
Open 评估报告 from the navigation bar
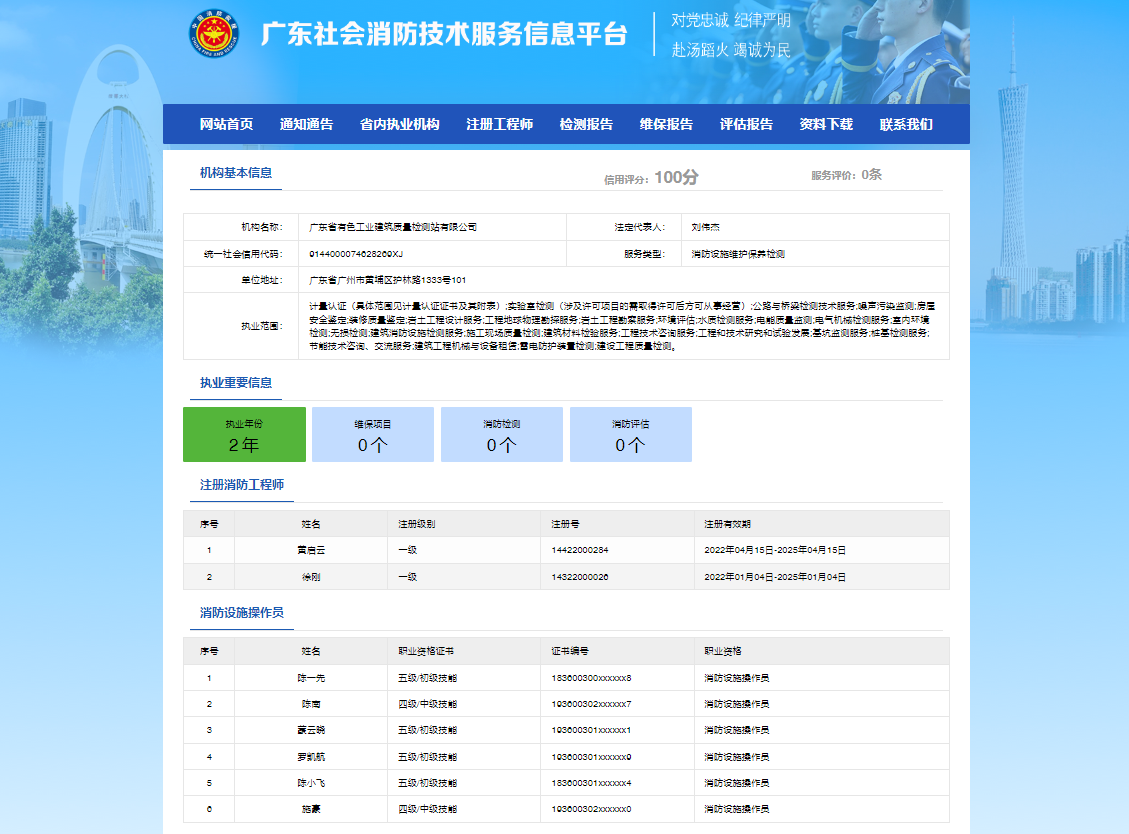pos(746,124)
